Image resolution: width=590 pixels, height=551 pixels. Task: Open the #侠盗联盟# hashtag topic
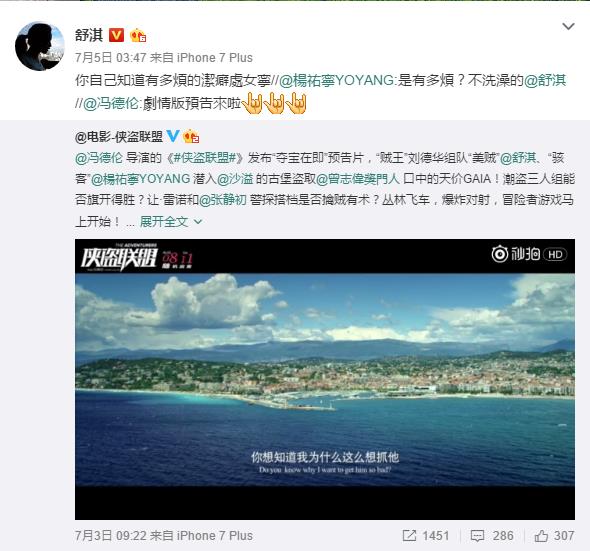click(204, 158)
